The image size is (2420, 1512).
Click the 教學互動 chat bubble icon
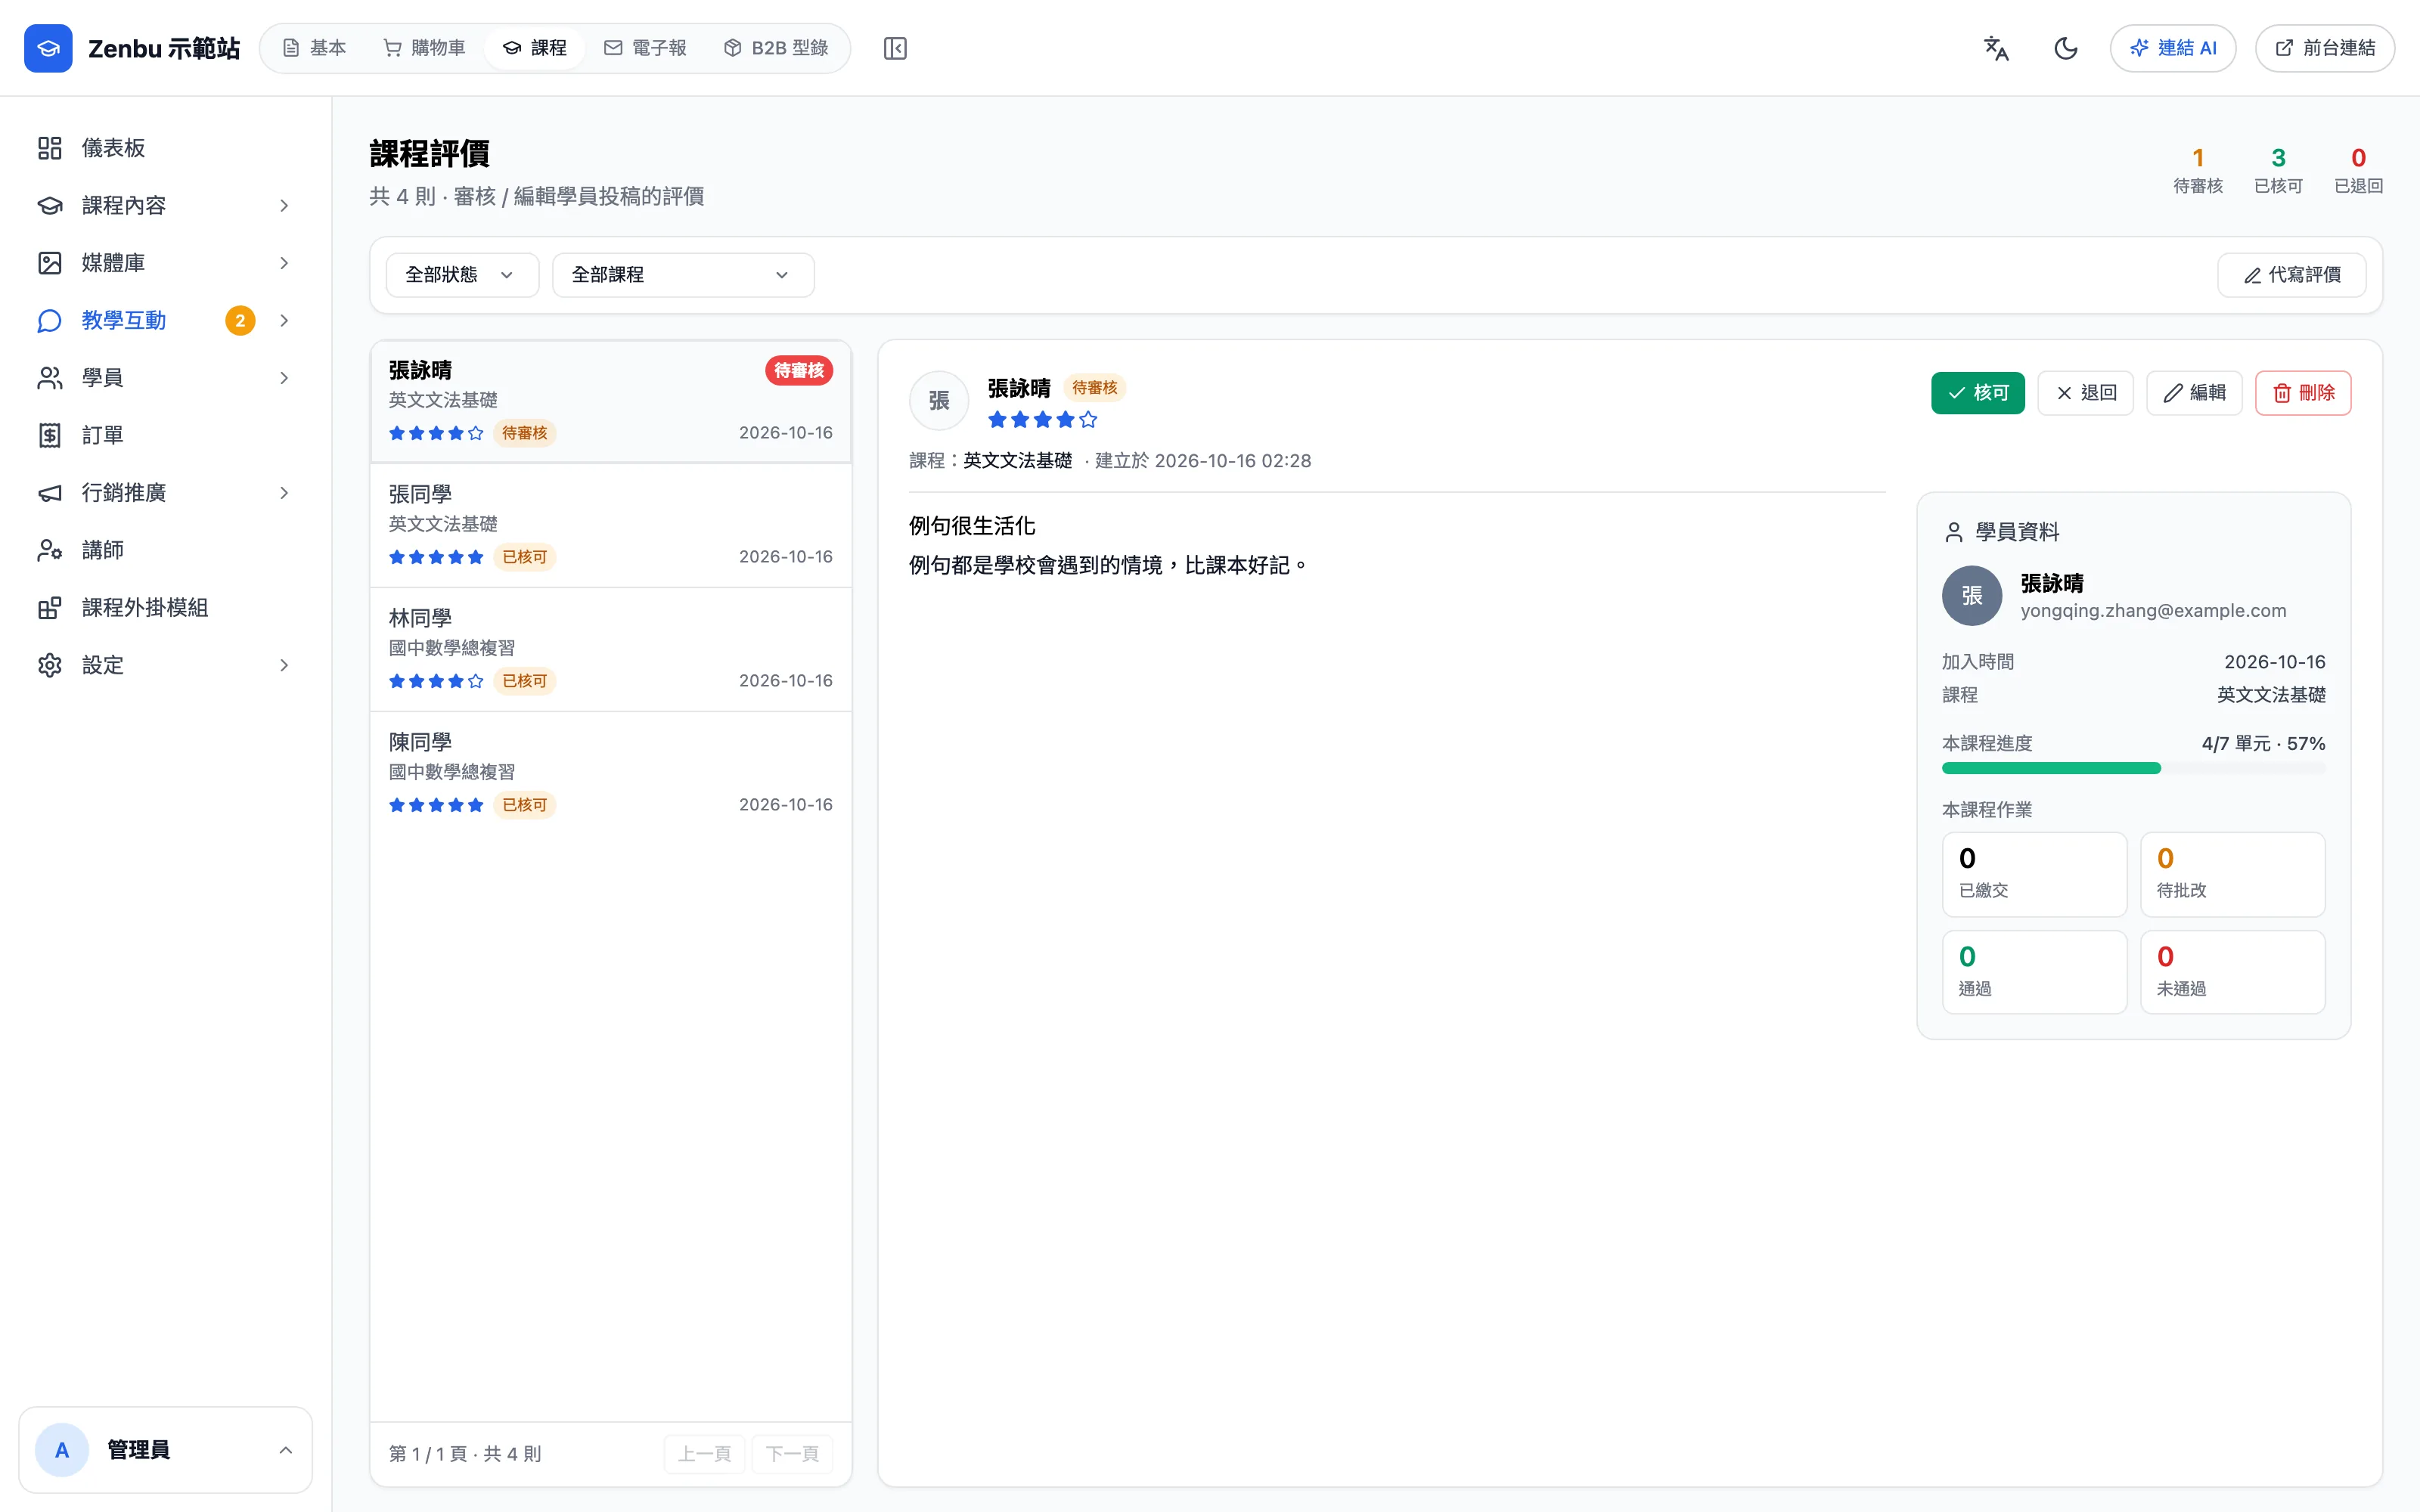pos(50,320)
